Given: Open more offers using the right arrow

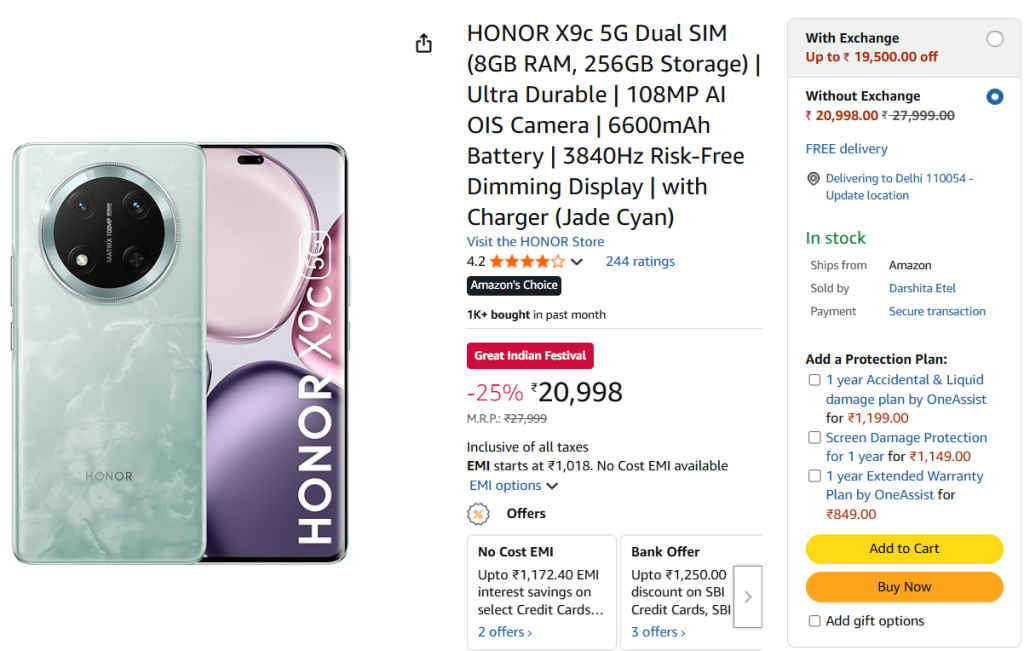Looking at the screenshot, I should (x=748, y=597).
